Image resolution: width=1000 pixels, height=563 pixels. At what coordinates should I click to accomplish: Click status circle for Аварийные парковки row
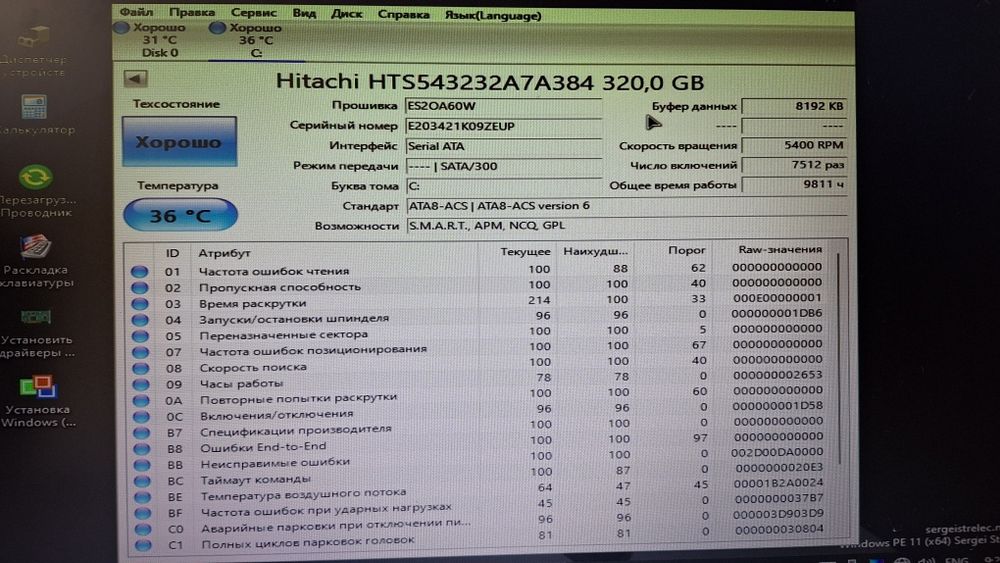pyautogui.click(x=143, y=529)
